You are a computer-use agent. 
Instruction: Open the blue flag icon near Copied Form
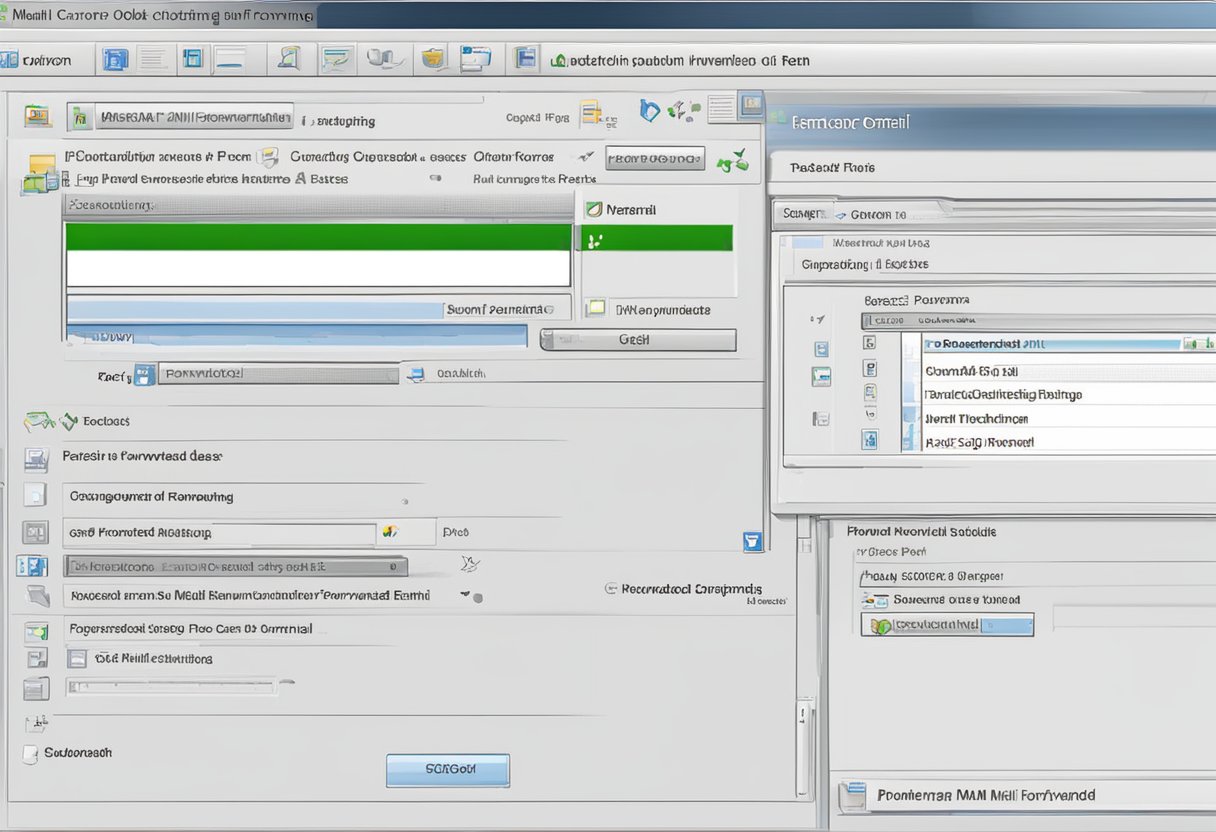(x=650, y=111)
